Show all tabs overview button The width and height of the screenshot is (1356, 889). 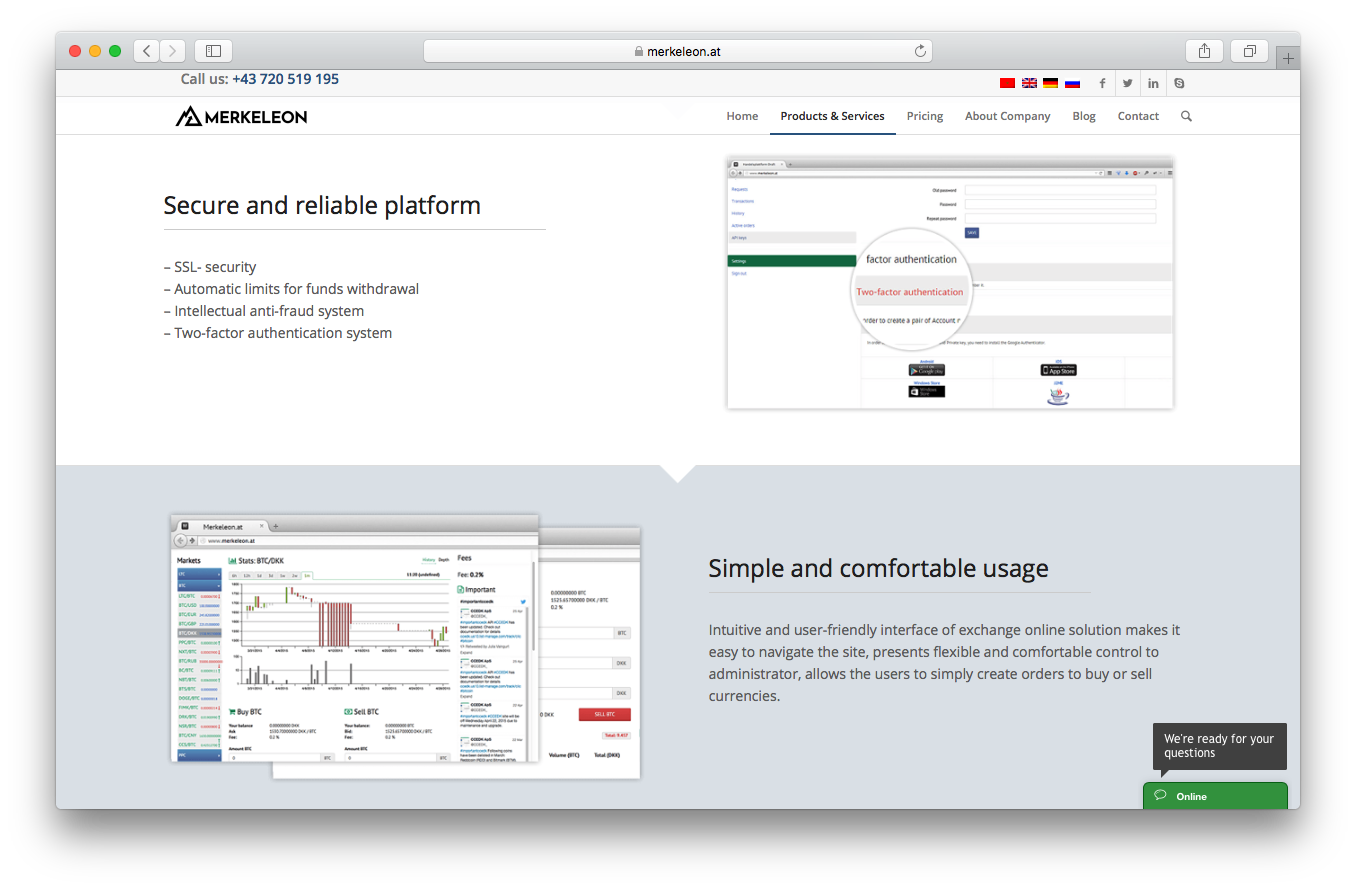click(1250, 51)
